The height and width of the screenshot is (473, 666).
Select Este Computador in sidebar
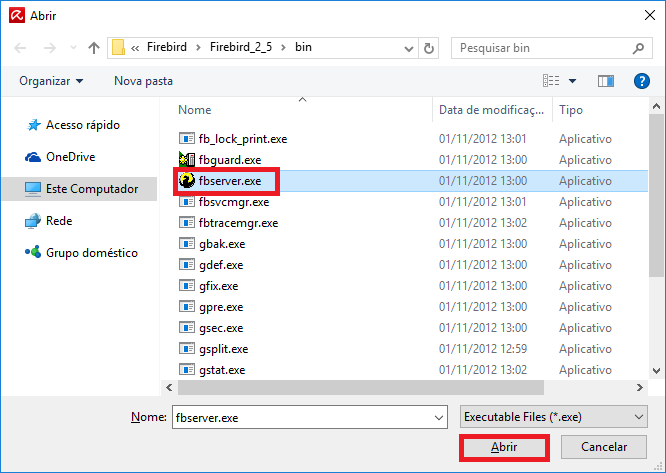(x=91, y=189)
